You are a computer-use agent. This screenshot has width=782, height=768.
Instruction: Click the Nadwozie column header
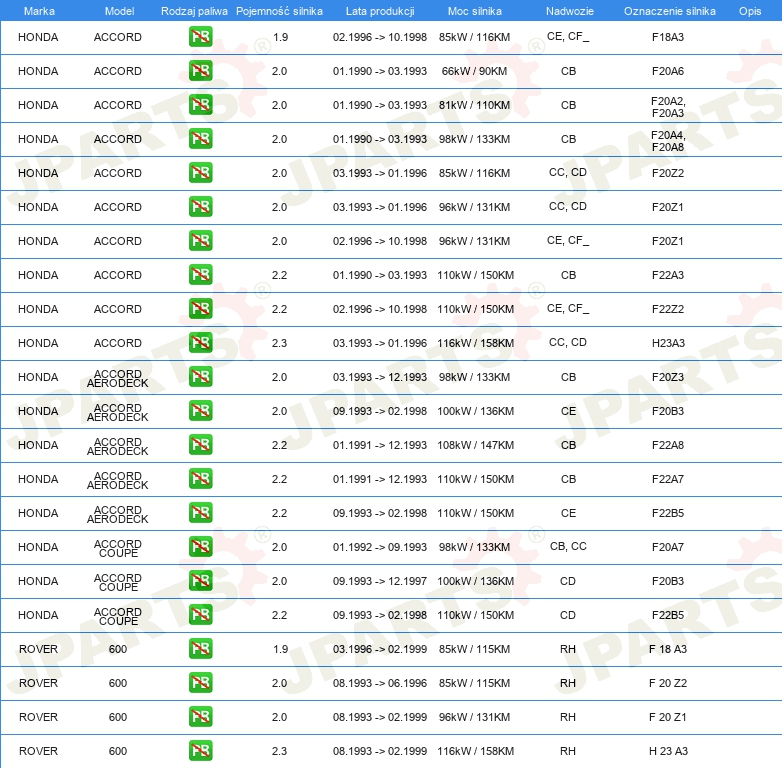(568, 11)
